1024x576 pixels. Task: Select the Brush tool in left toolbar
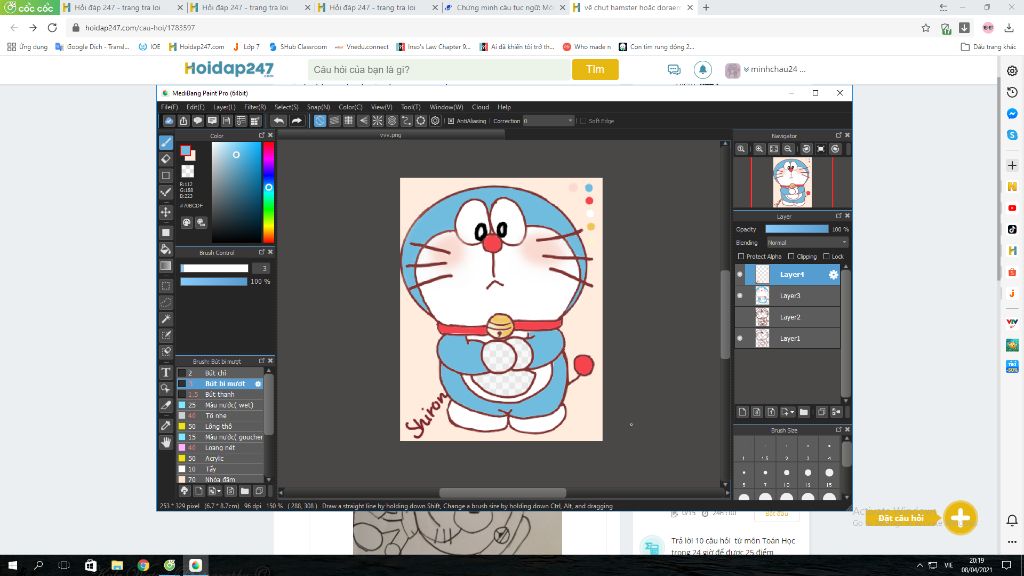coord(166,142)
